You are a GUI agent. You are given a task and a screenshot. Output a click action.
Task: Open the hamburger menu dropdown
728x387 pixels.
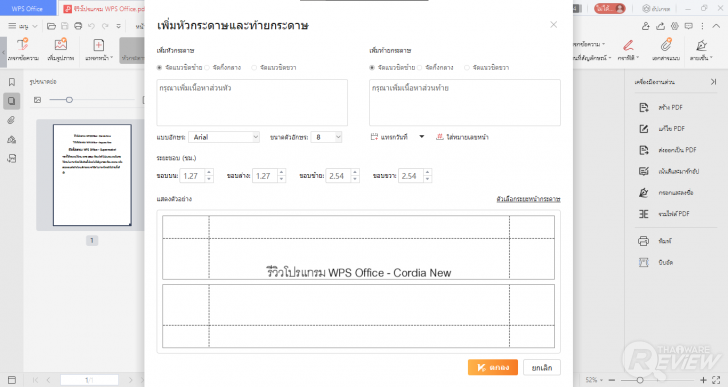(x=22, y=26)
